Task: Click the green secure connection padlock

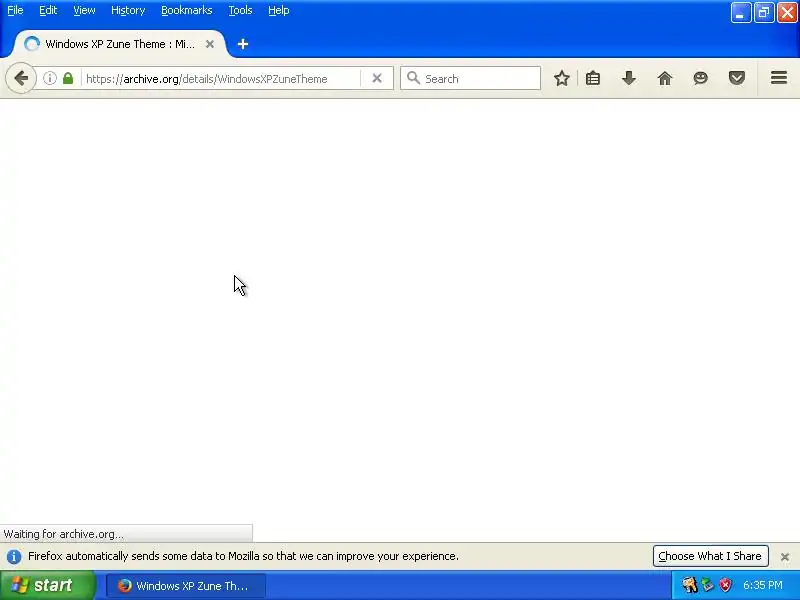Action: 68,78
